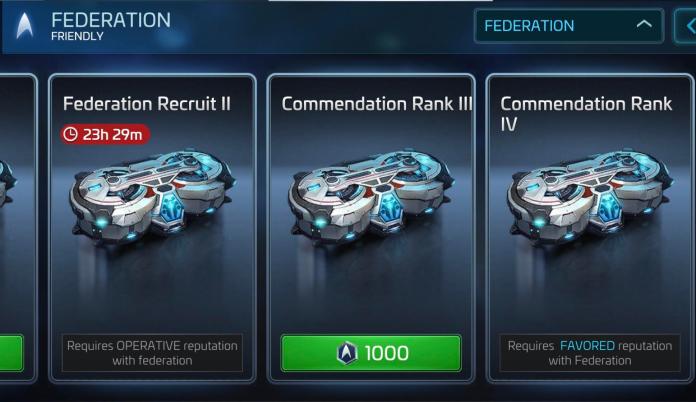Image resolution: width=696 pixels, height=402 pixels.
Task: Click the Requires FAVORED reputation notice
Action: tap(590, 353)
